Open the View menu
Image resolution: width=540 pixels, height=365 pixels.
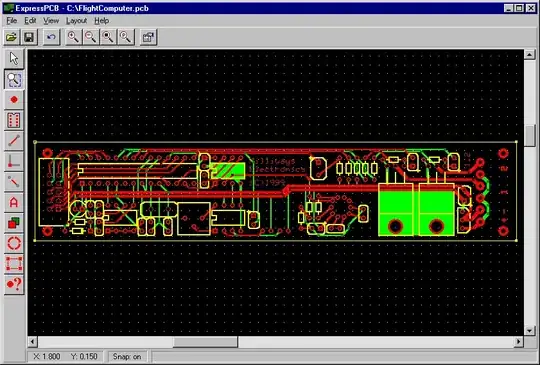pyautogui.click(x=51, y=21)
